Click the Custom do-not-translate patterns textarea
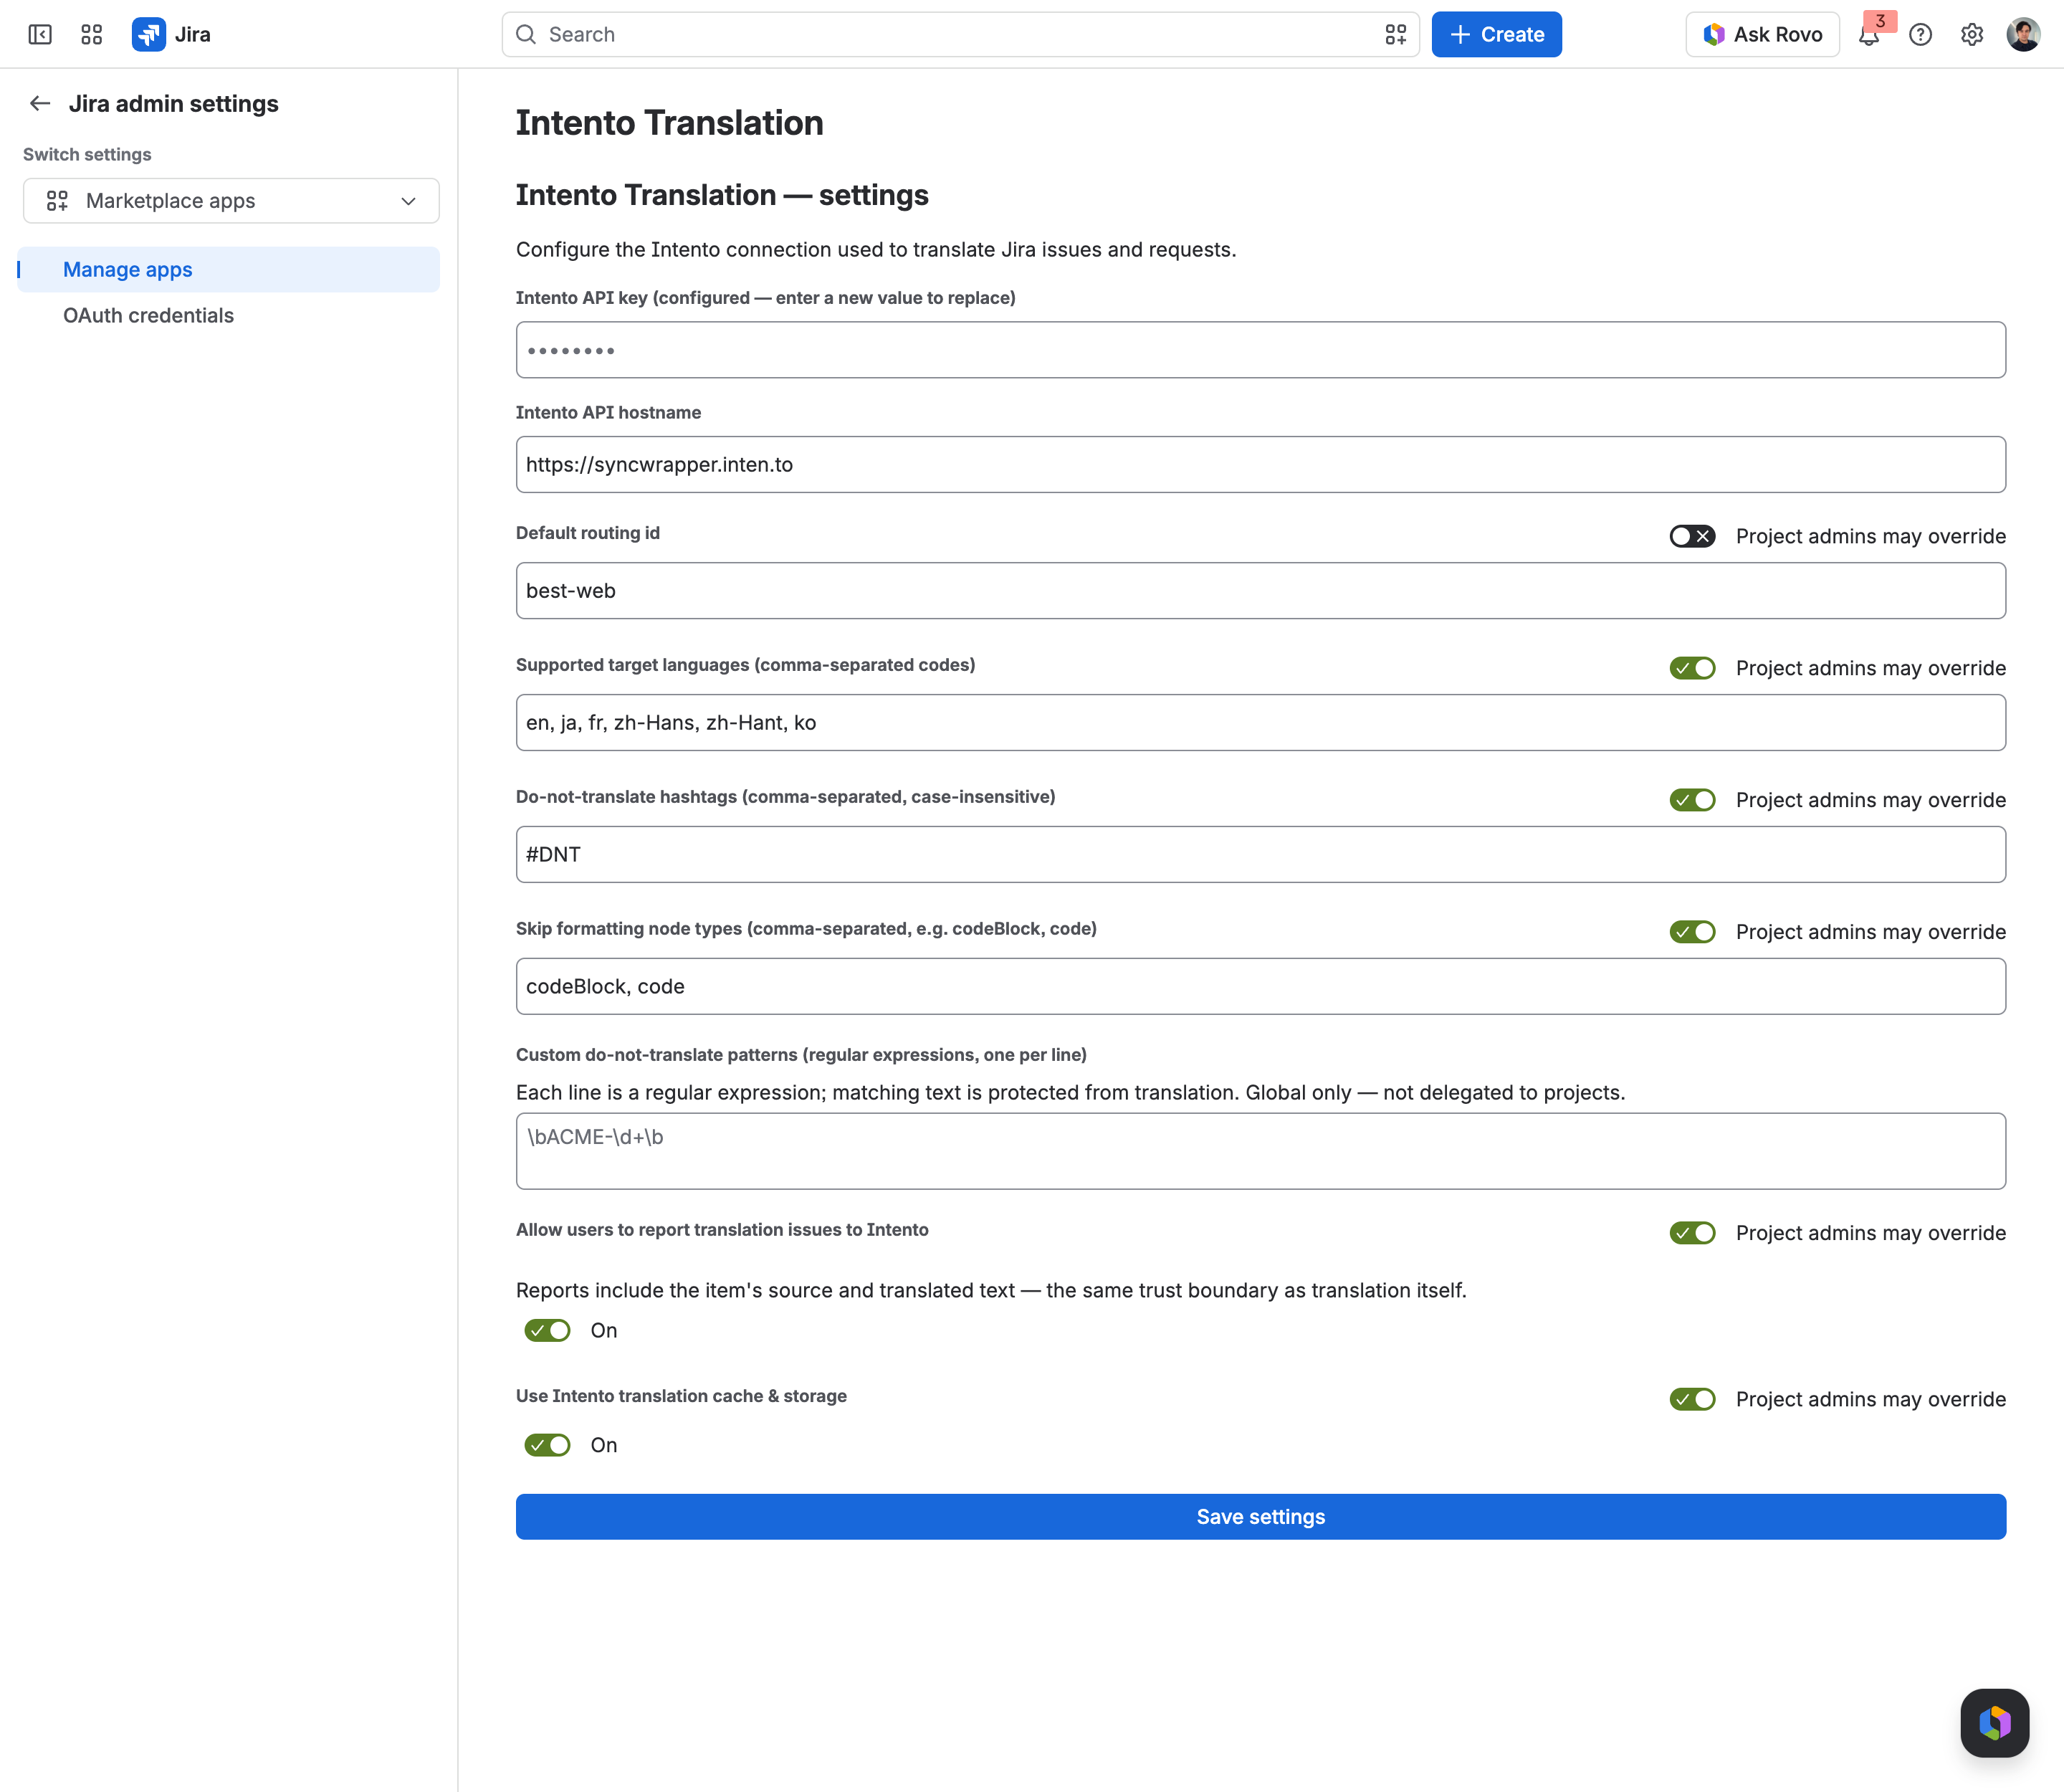Viewport: 2064px width, 1792px height. point(1260,1151)
